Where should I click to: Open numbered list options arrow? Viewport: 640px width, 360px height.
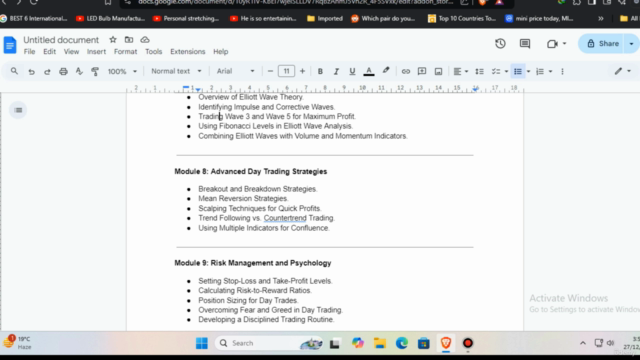pyautogui.click(x=550, y=71)
